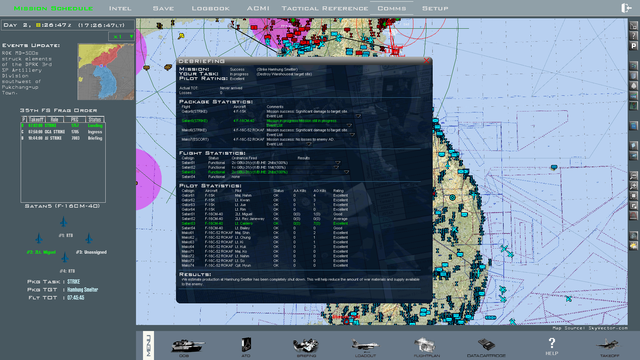
Task: Click the exit door icon top right
Action: pyautogui.click(x=626, y=8)
